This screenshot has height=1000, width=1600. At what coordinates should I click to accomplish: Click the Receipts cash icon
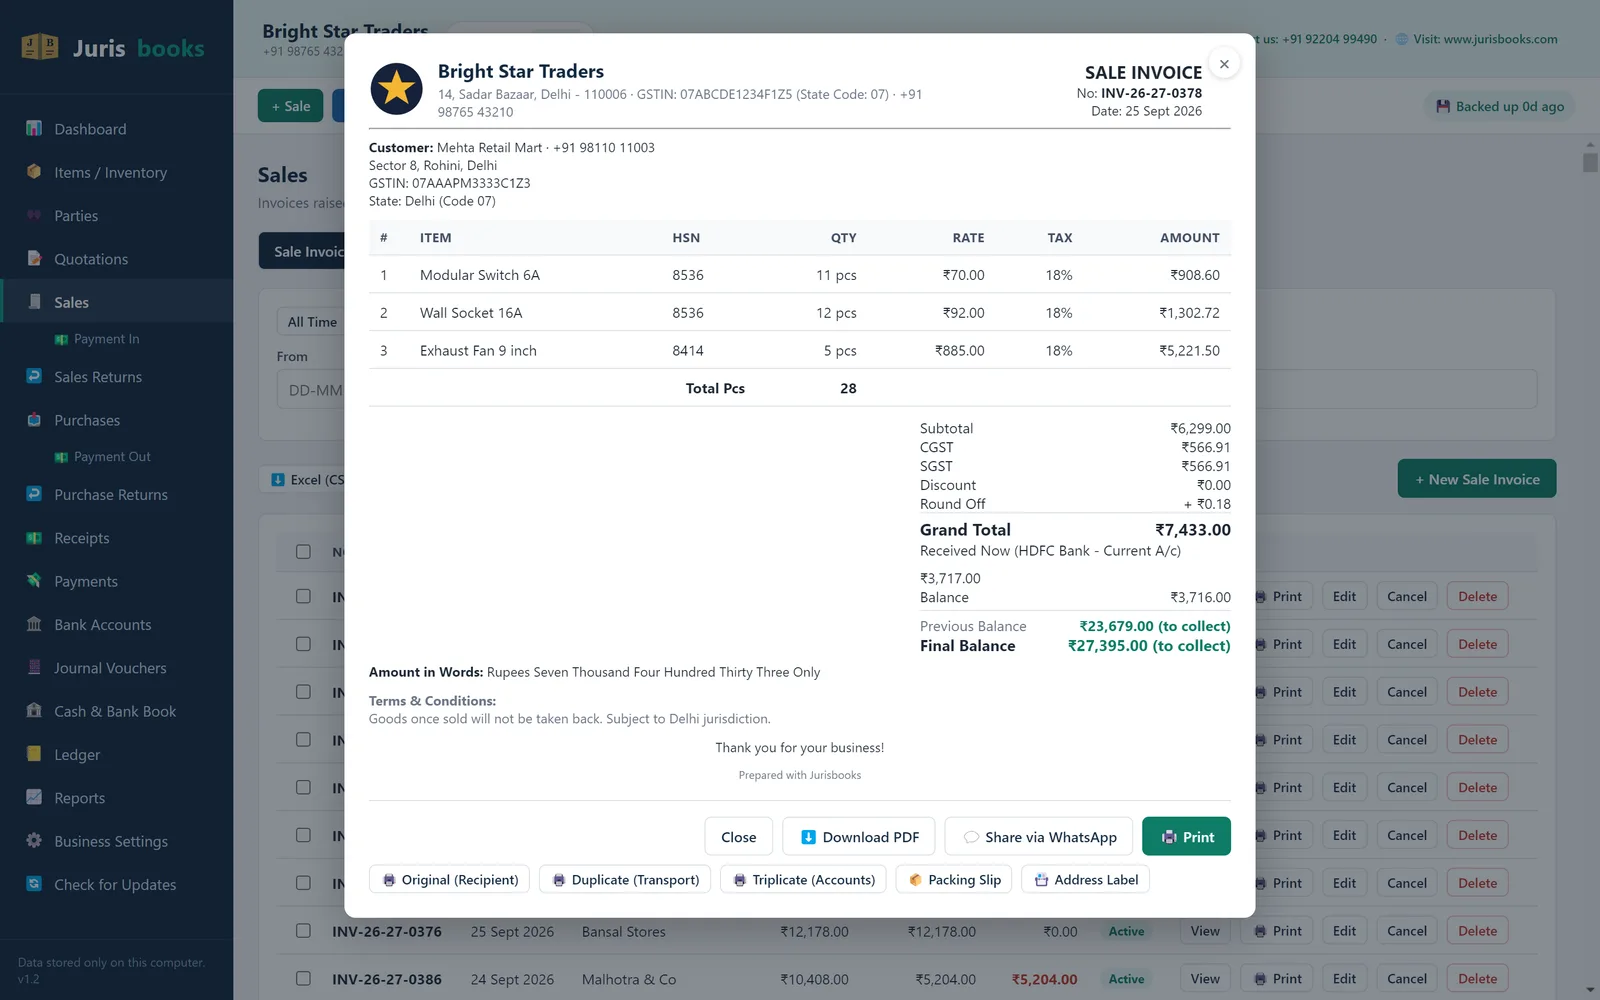(34, 538)
